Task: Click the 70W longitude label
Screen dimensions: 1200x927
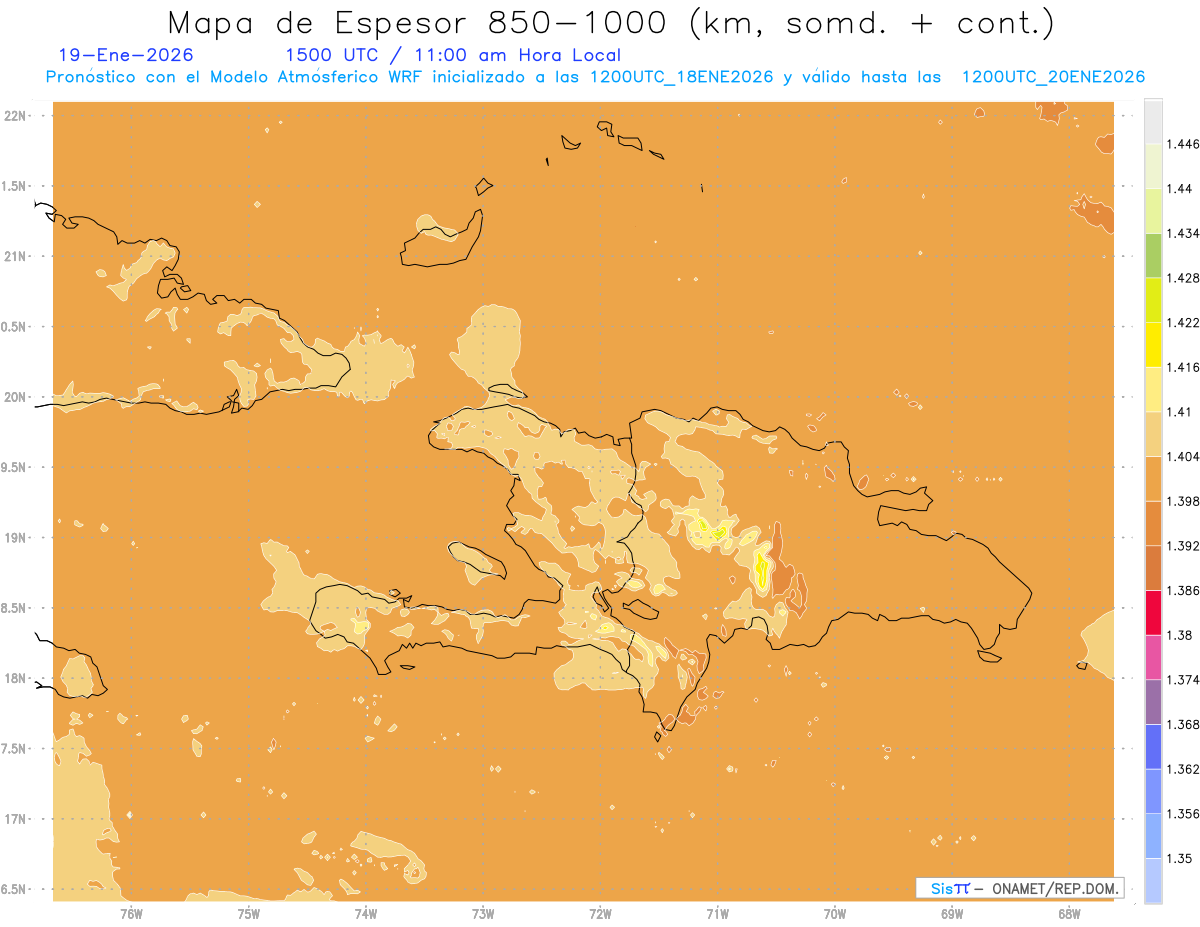Action: pyautogui.click(x=835, y=914)
